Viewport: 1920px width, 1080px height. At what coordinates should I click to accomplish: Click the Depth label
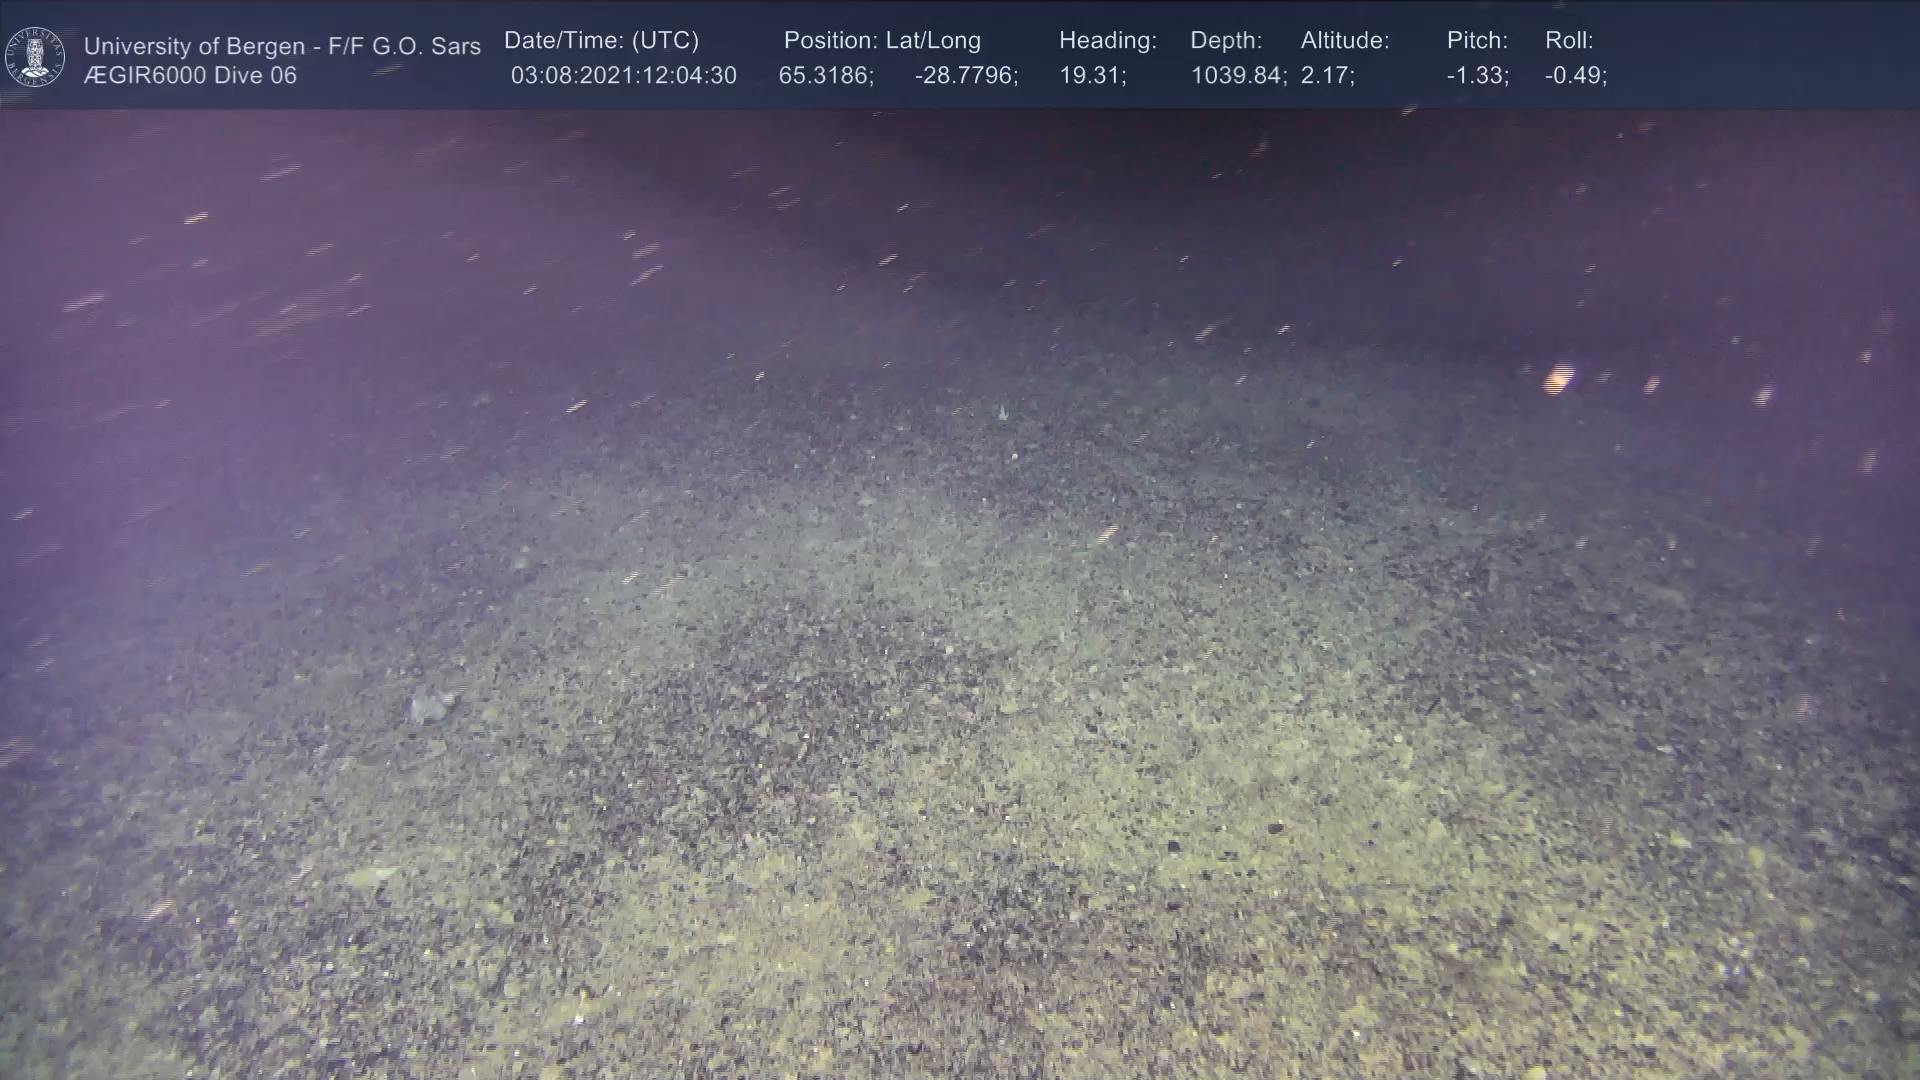[x=1225, y=41]
